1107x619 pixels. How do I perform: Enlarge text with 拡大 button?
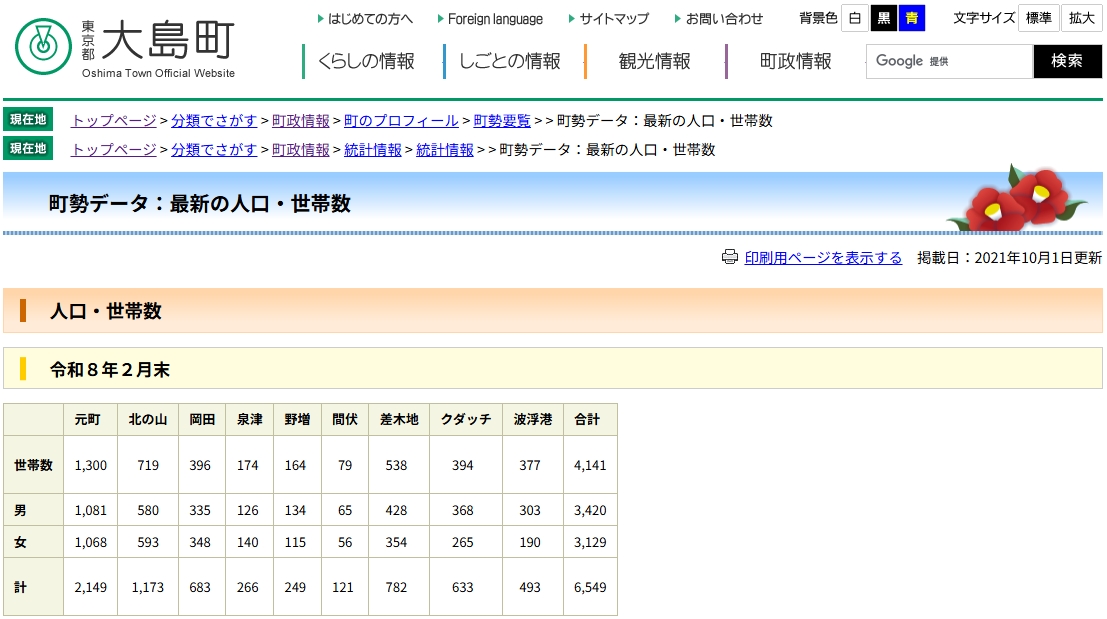(x=1081, y=18)
